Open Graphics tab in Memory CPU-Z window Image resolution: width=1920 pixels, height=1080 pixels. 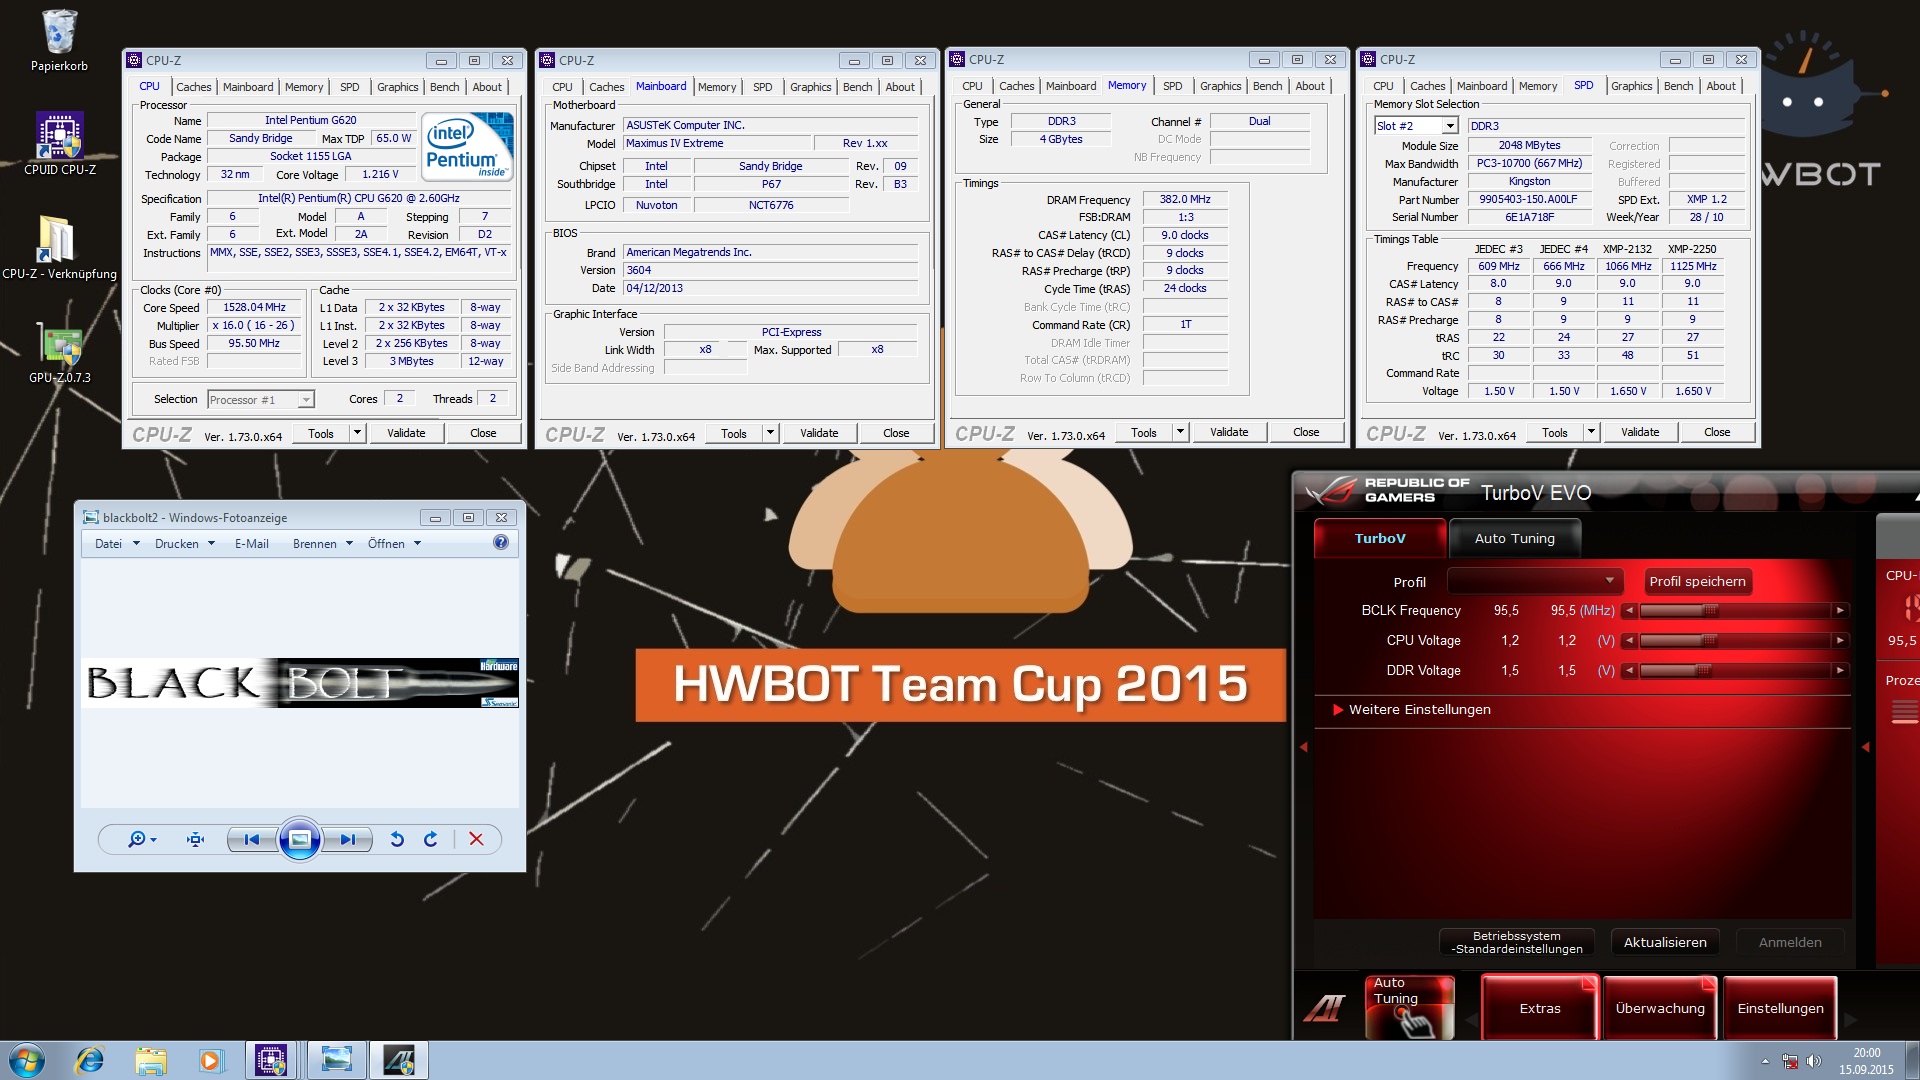pyautogui.click(x=1220, y=86)
